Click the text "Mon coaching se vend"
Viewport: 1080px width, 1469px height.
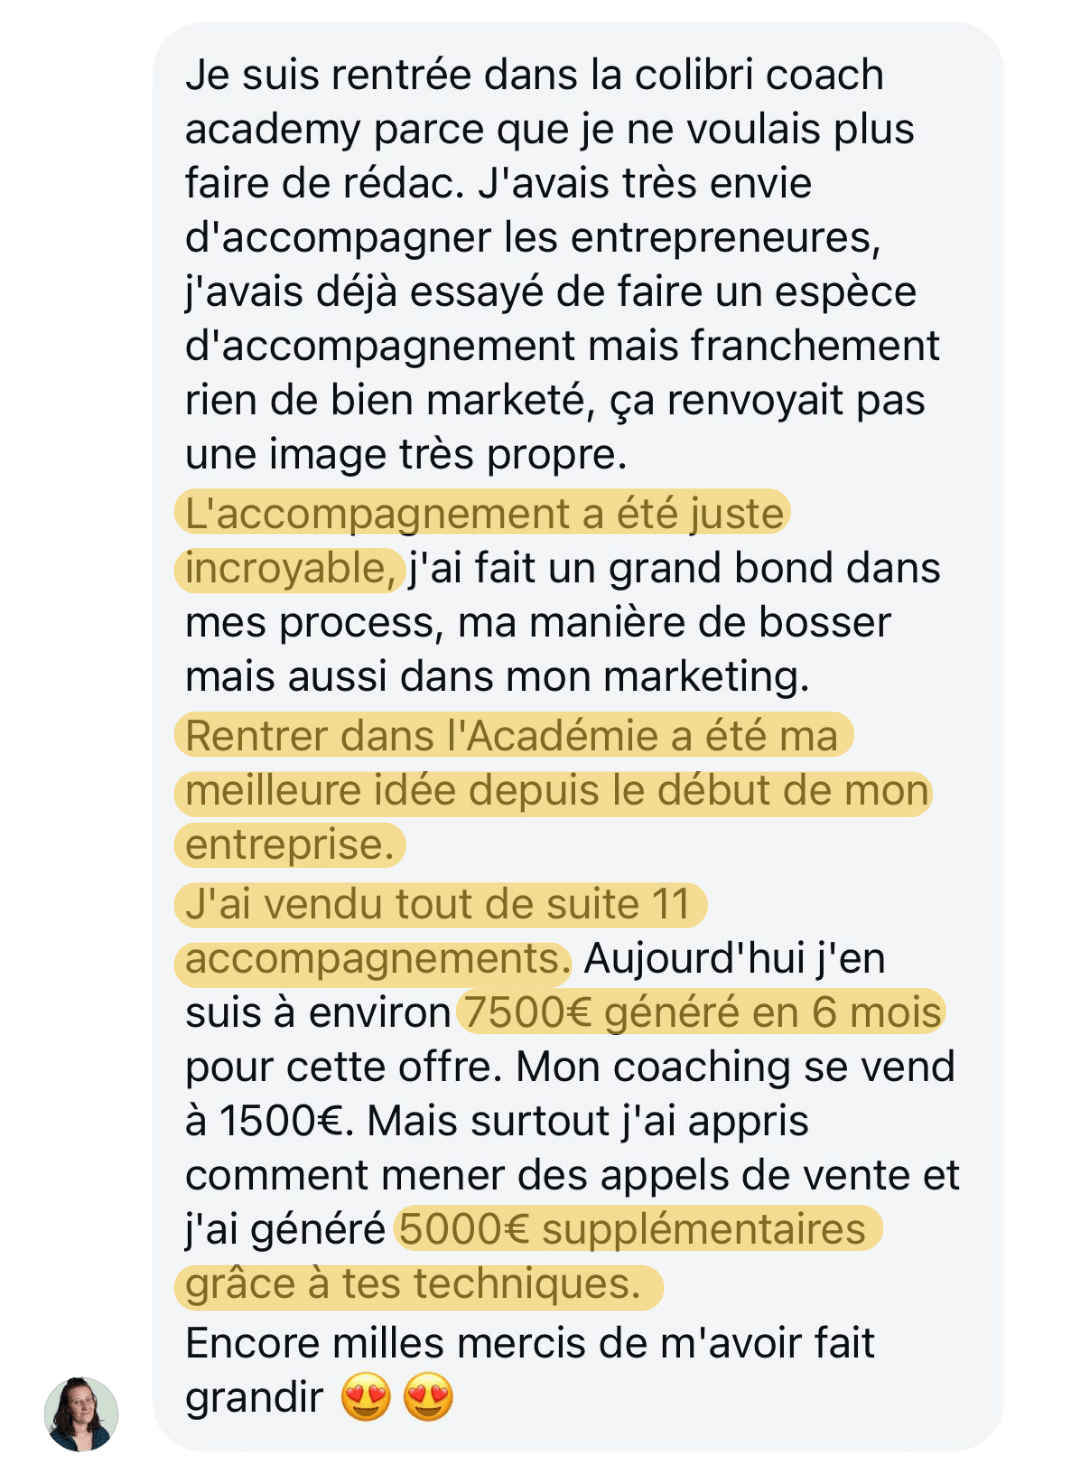[736, 1066]
